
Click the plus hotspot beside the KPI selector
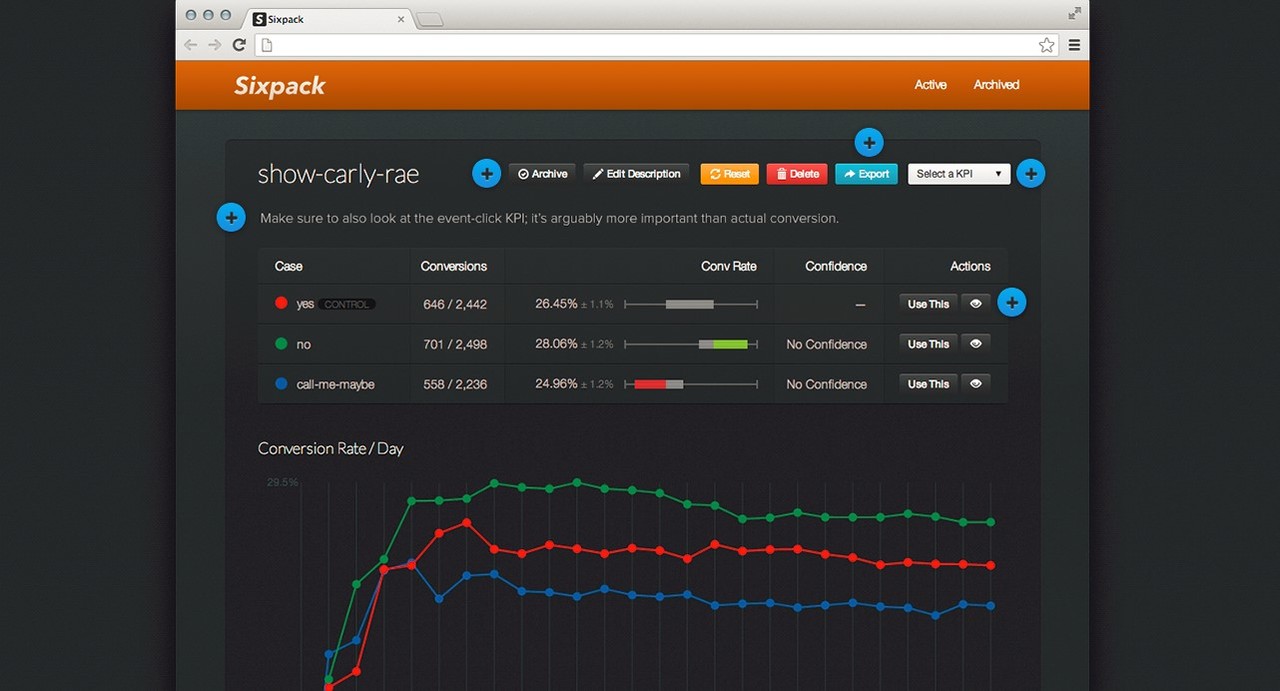tap(1030, 174)
